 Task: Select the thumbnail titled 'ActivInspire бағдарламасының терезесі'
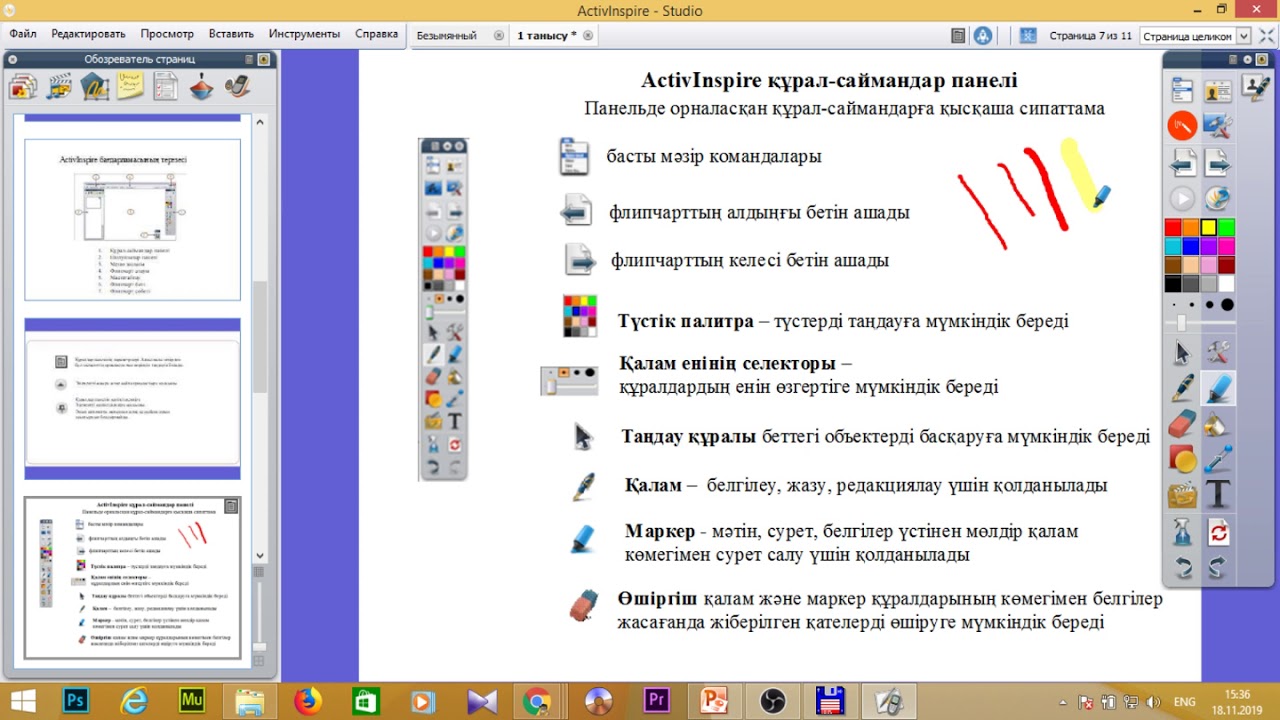coord(132,219)
